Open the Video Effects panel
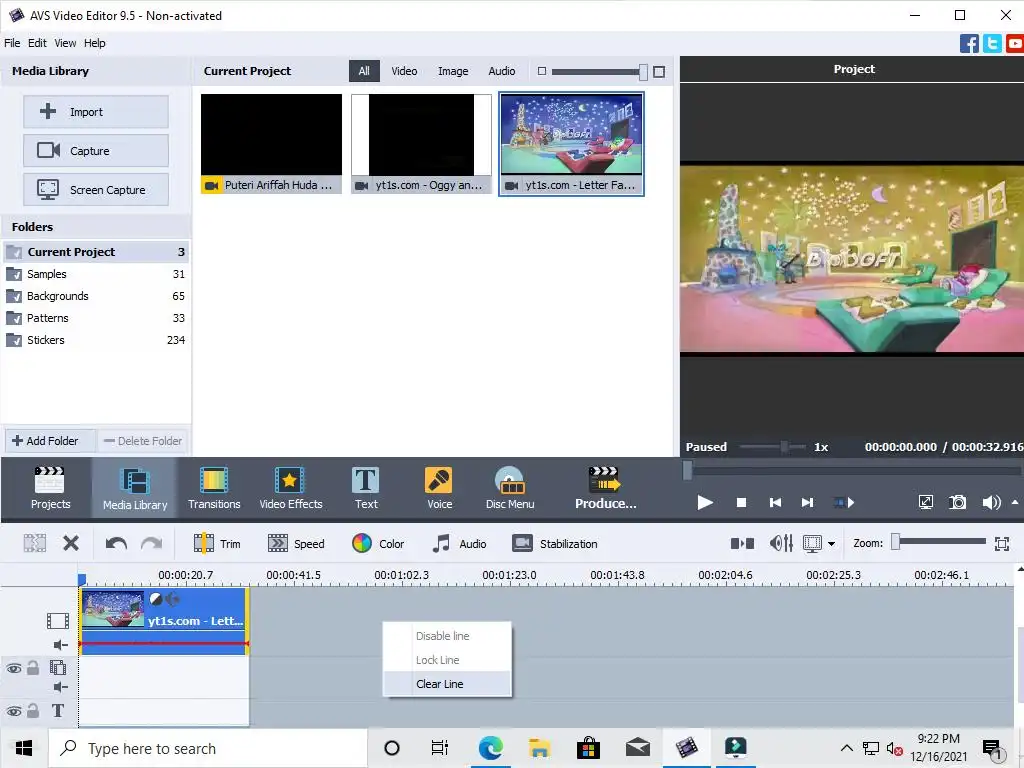 [291, 488]
